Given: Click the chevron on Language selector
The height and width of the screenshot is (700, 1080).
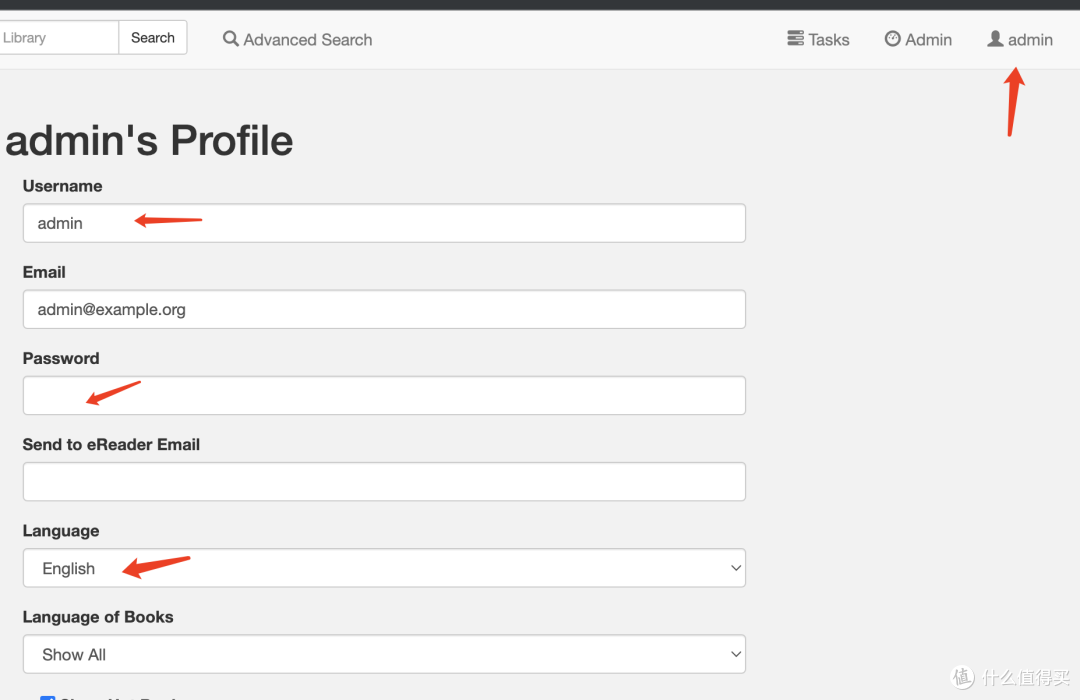Looking at the screenshot, I should click(x=736, y=568).
